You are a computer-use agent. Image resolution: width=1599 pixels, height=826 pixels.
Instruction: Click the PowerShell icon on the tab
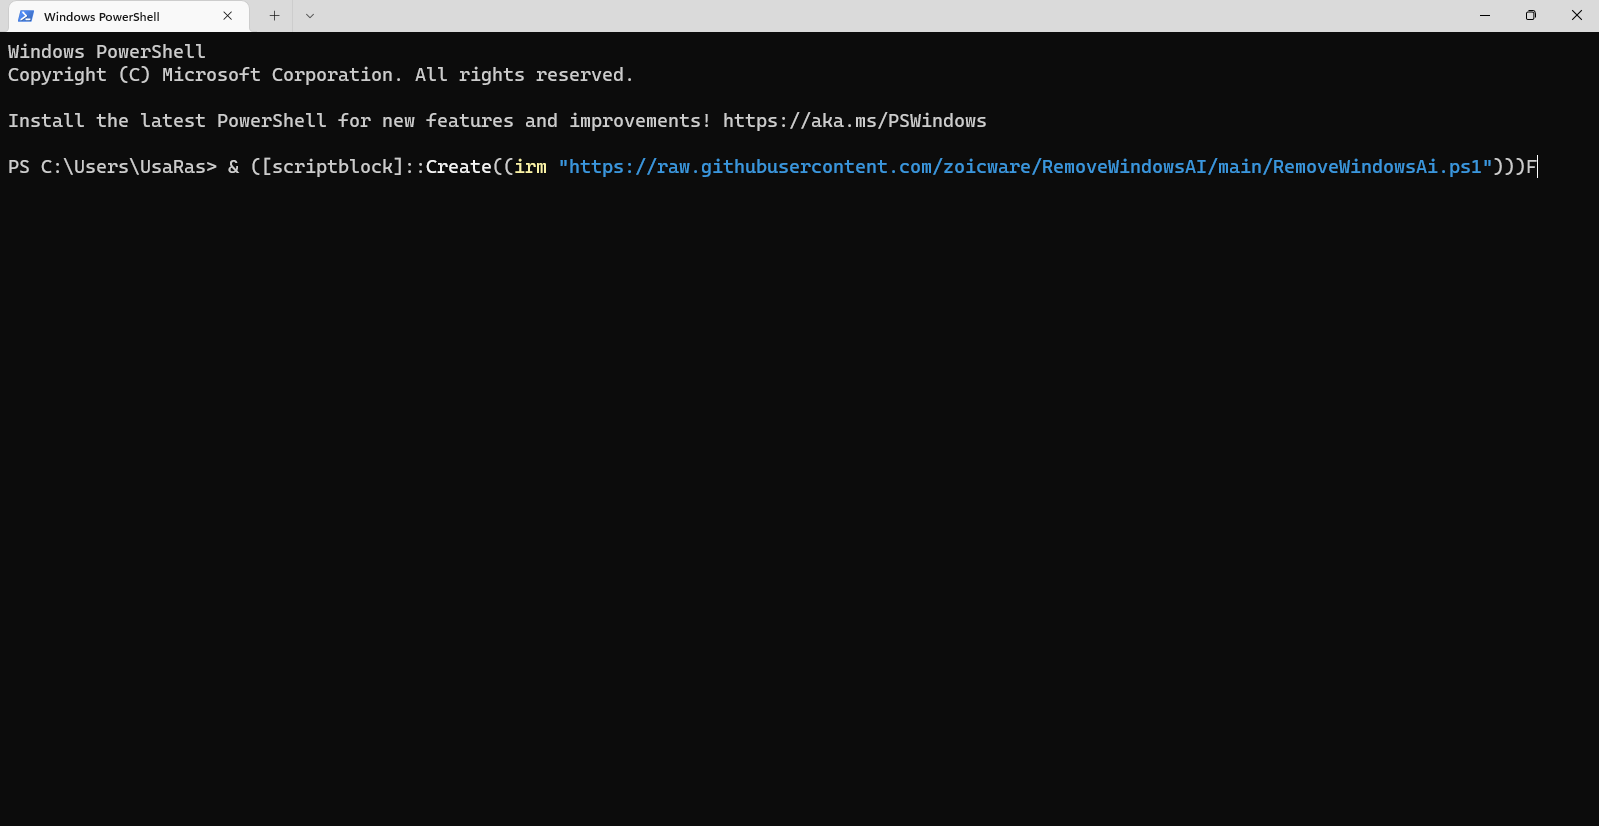click(27, 16)
